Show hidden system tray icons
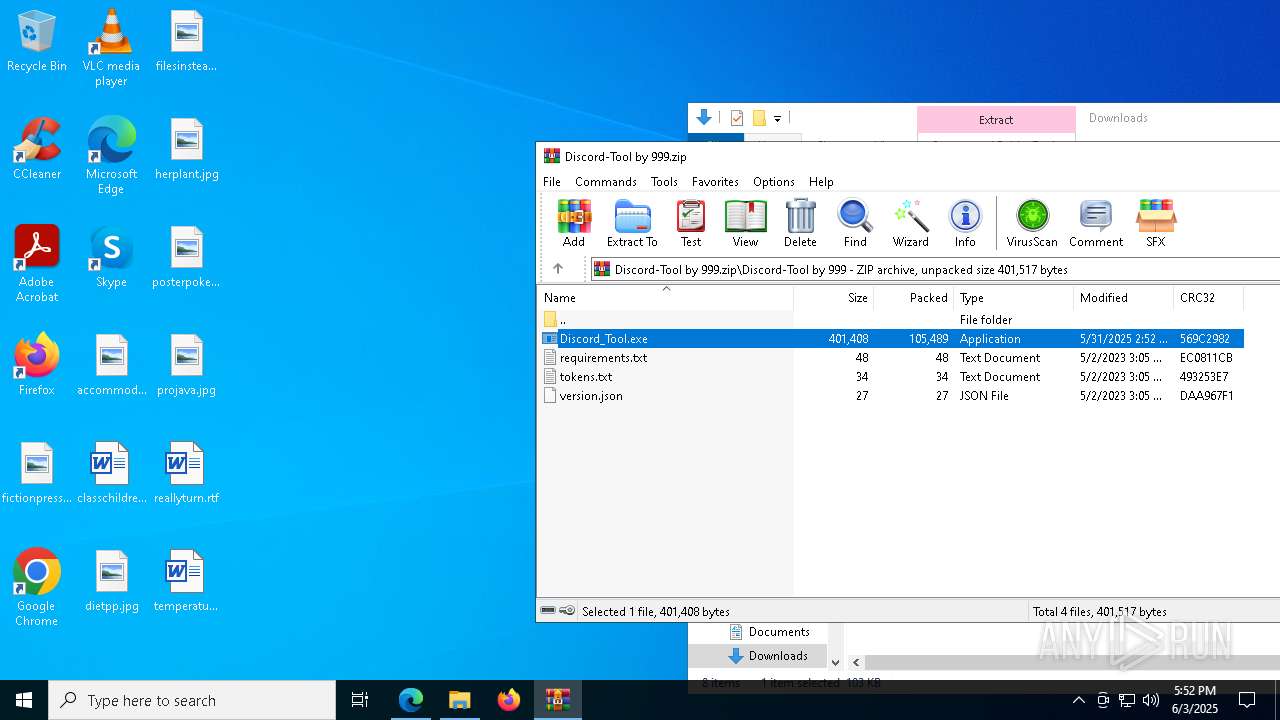Image resolution: width=1280 pixels, height=720 pixels. click(x=1078, y=700)
